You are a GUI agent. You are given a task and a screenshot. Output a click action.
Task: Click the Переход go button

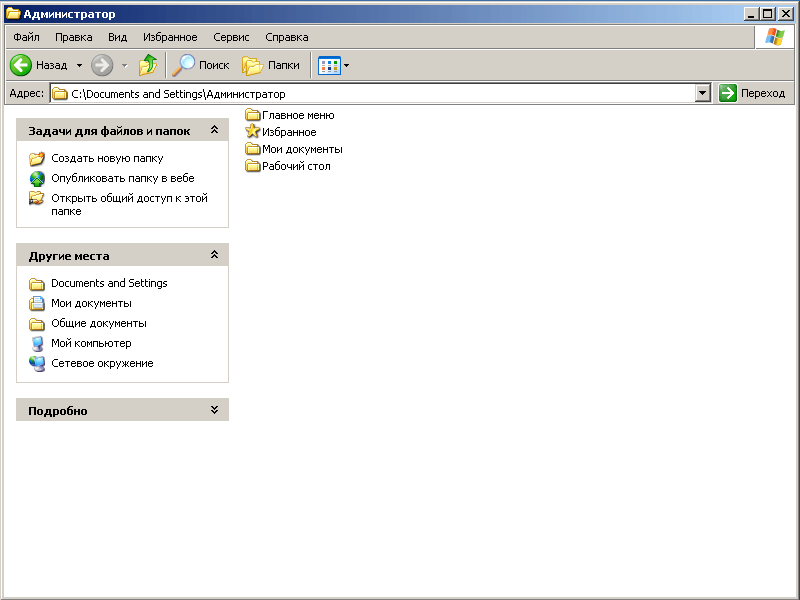pos(752,93)
